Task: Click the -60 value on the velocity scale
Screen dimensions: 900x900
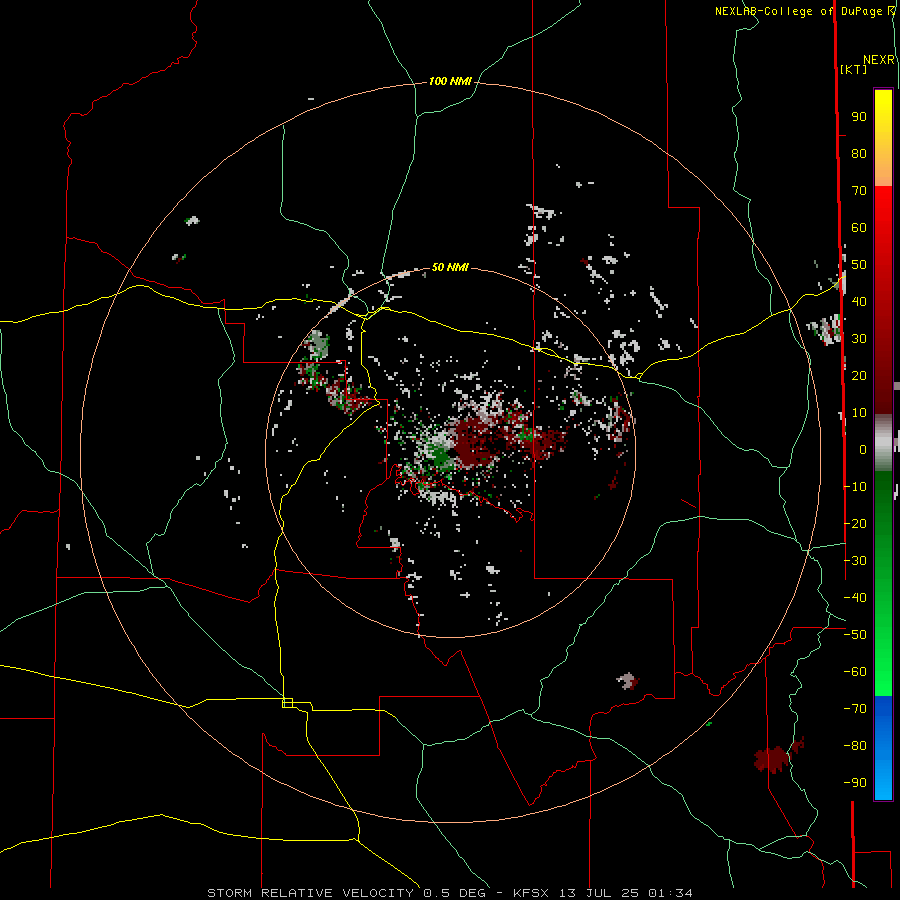Action: 855,672
